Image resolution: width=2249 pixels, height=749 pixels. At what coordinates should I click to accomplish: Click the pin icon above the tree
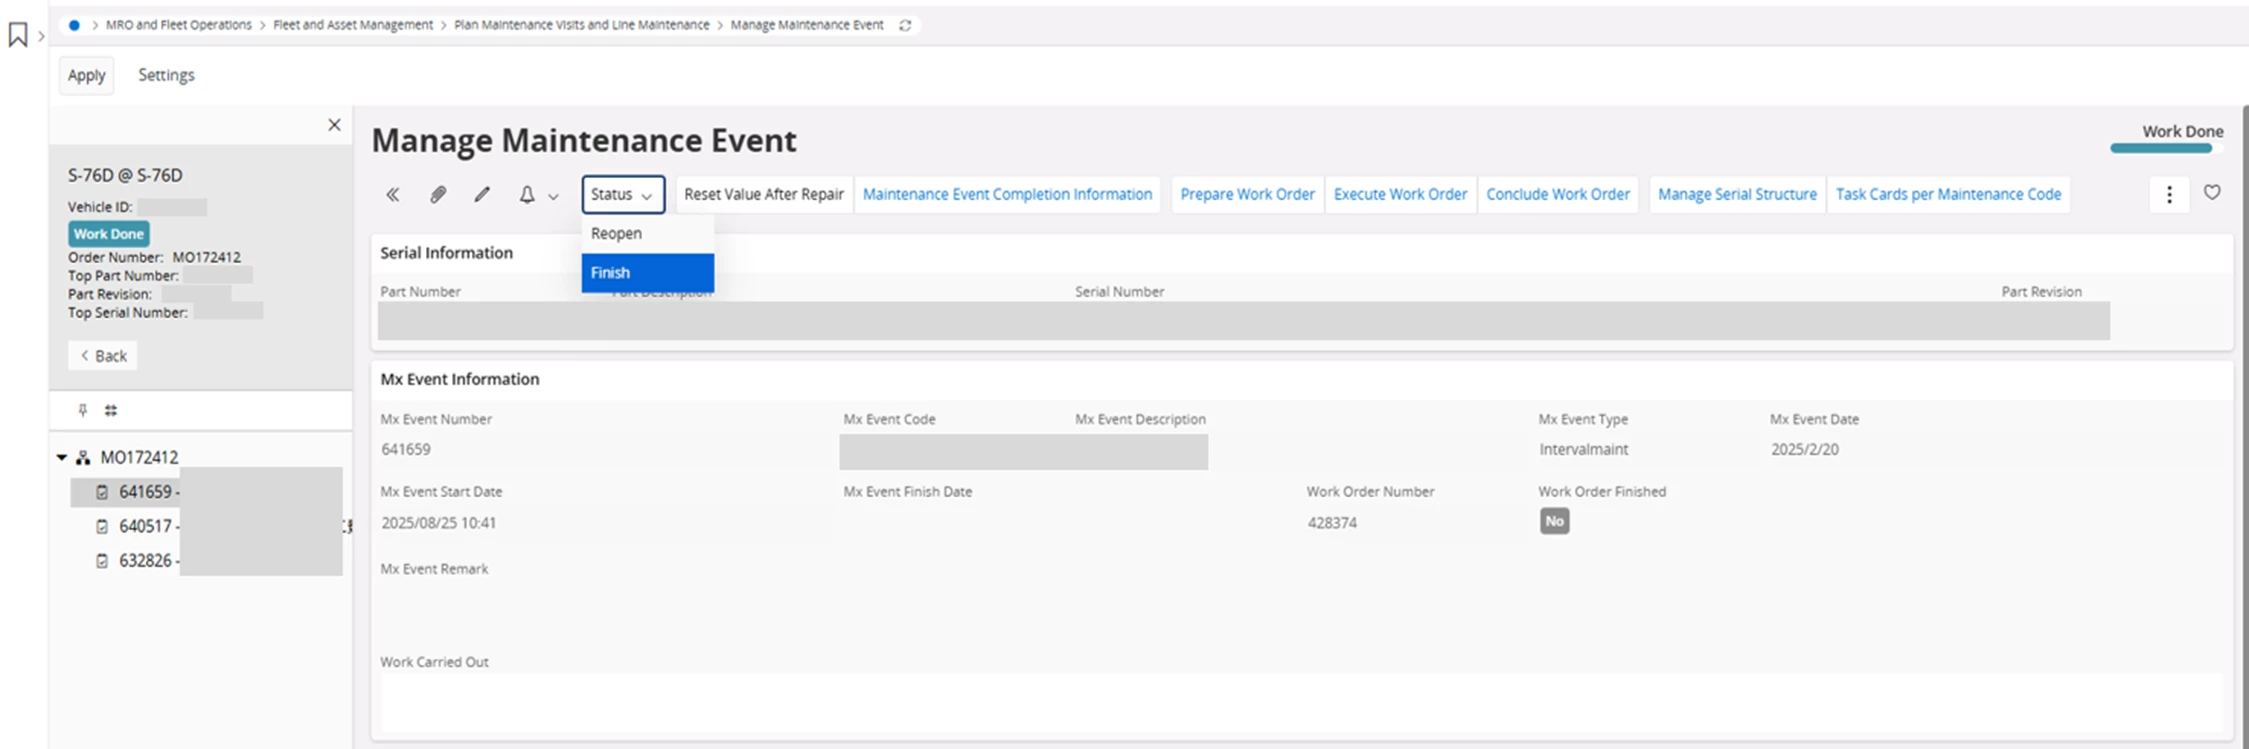(x=83, y=410)
